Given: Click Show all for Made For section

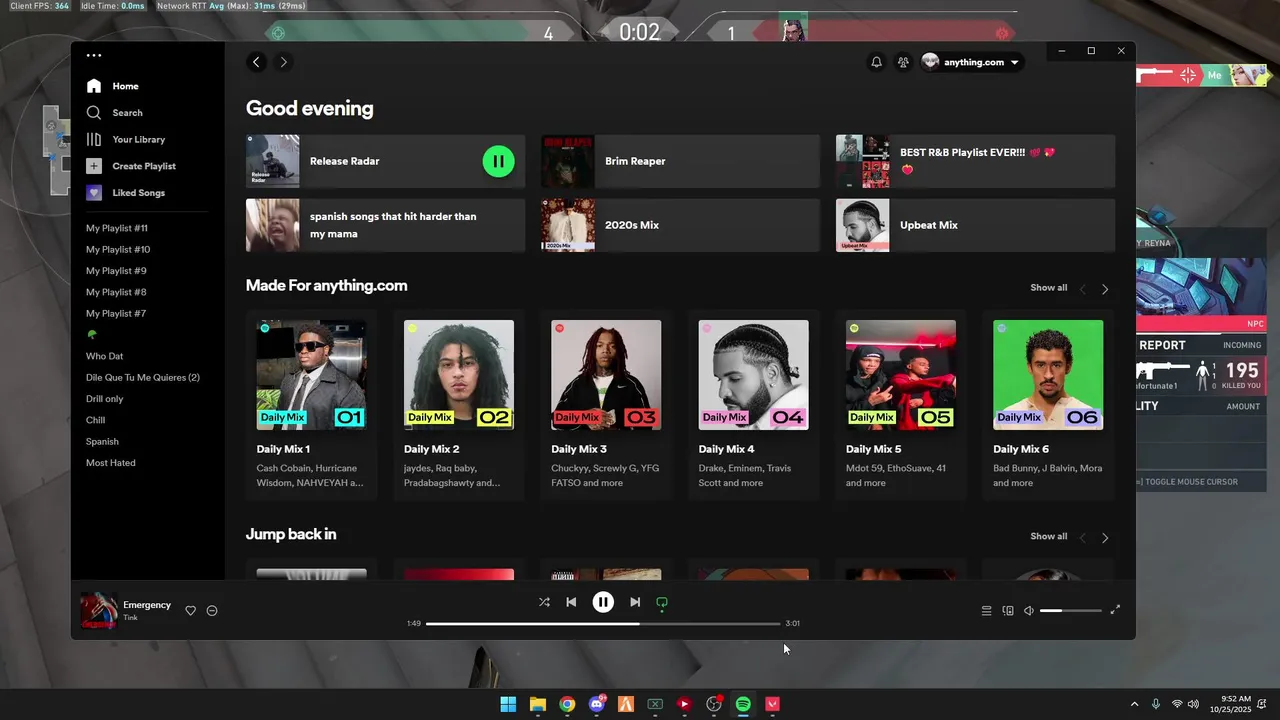Looking at the screenshot, I should point(1048,288).
